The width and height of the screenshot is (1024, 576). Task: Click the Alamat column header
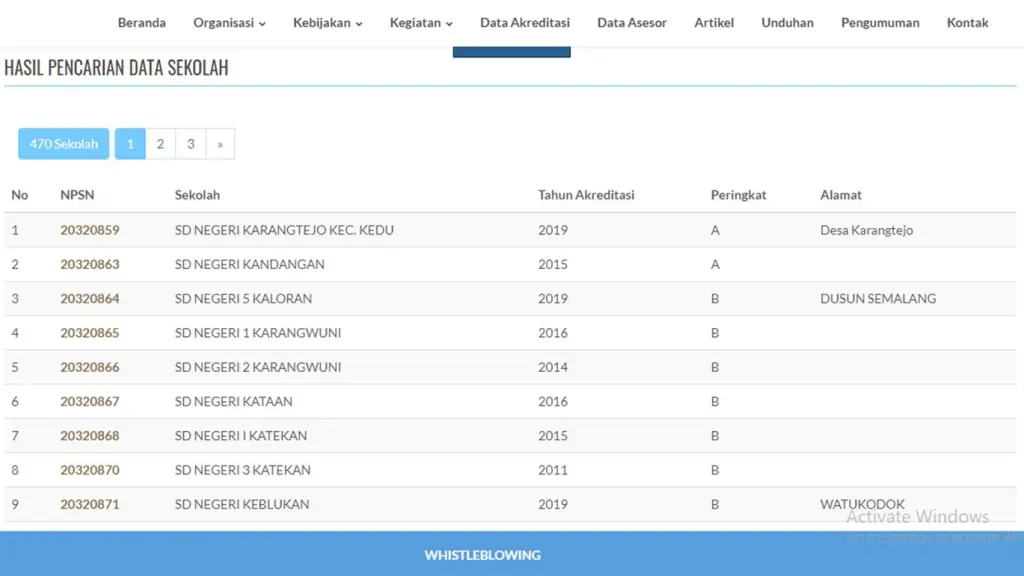pos(840,195)
